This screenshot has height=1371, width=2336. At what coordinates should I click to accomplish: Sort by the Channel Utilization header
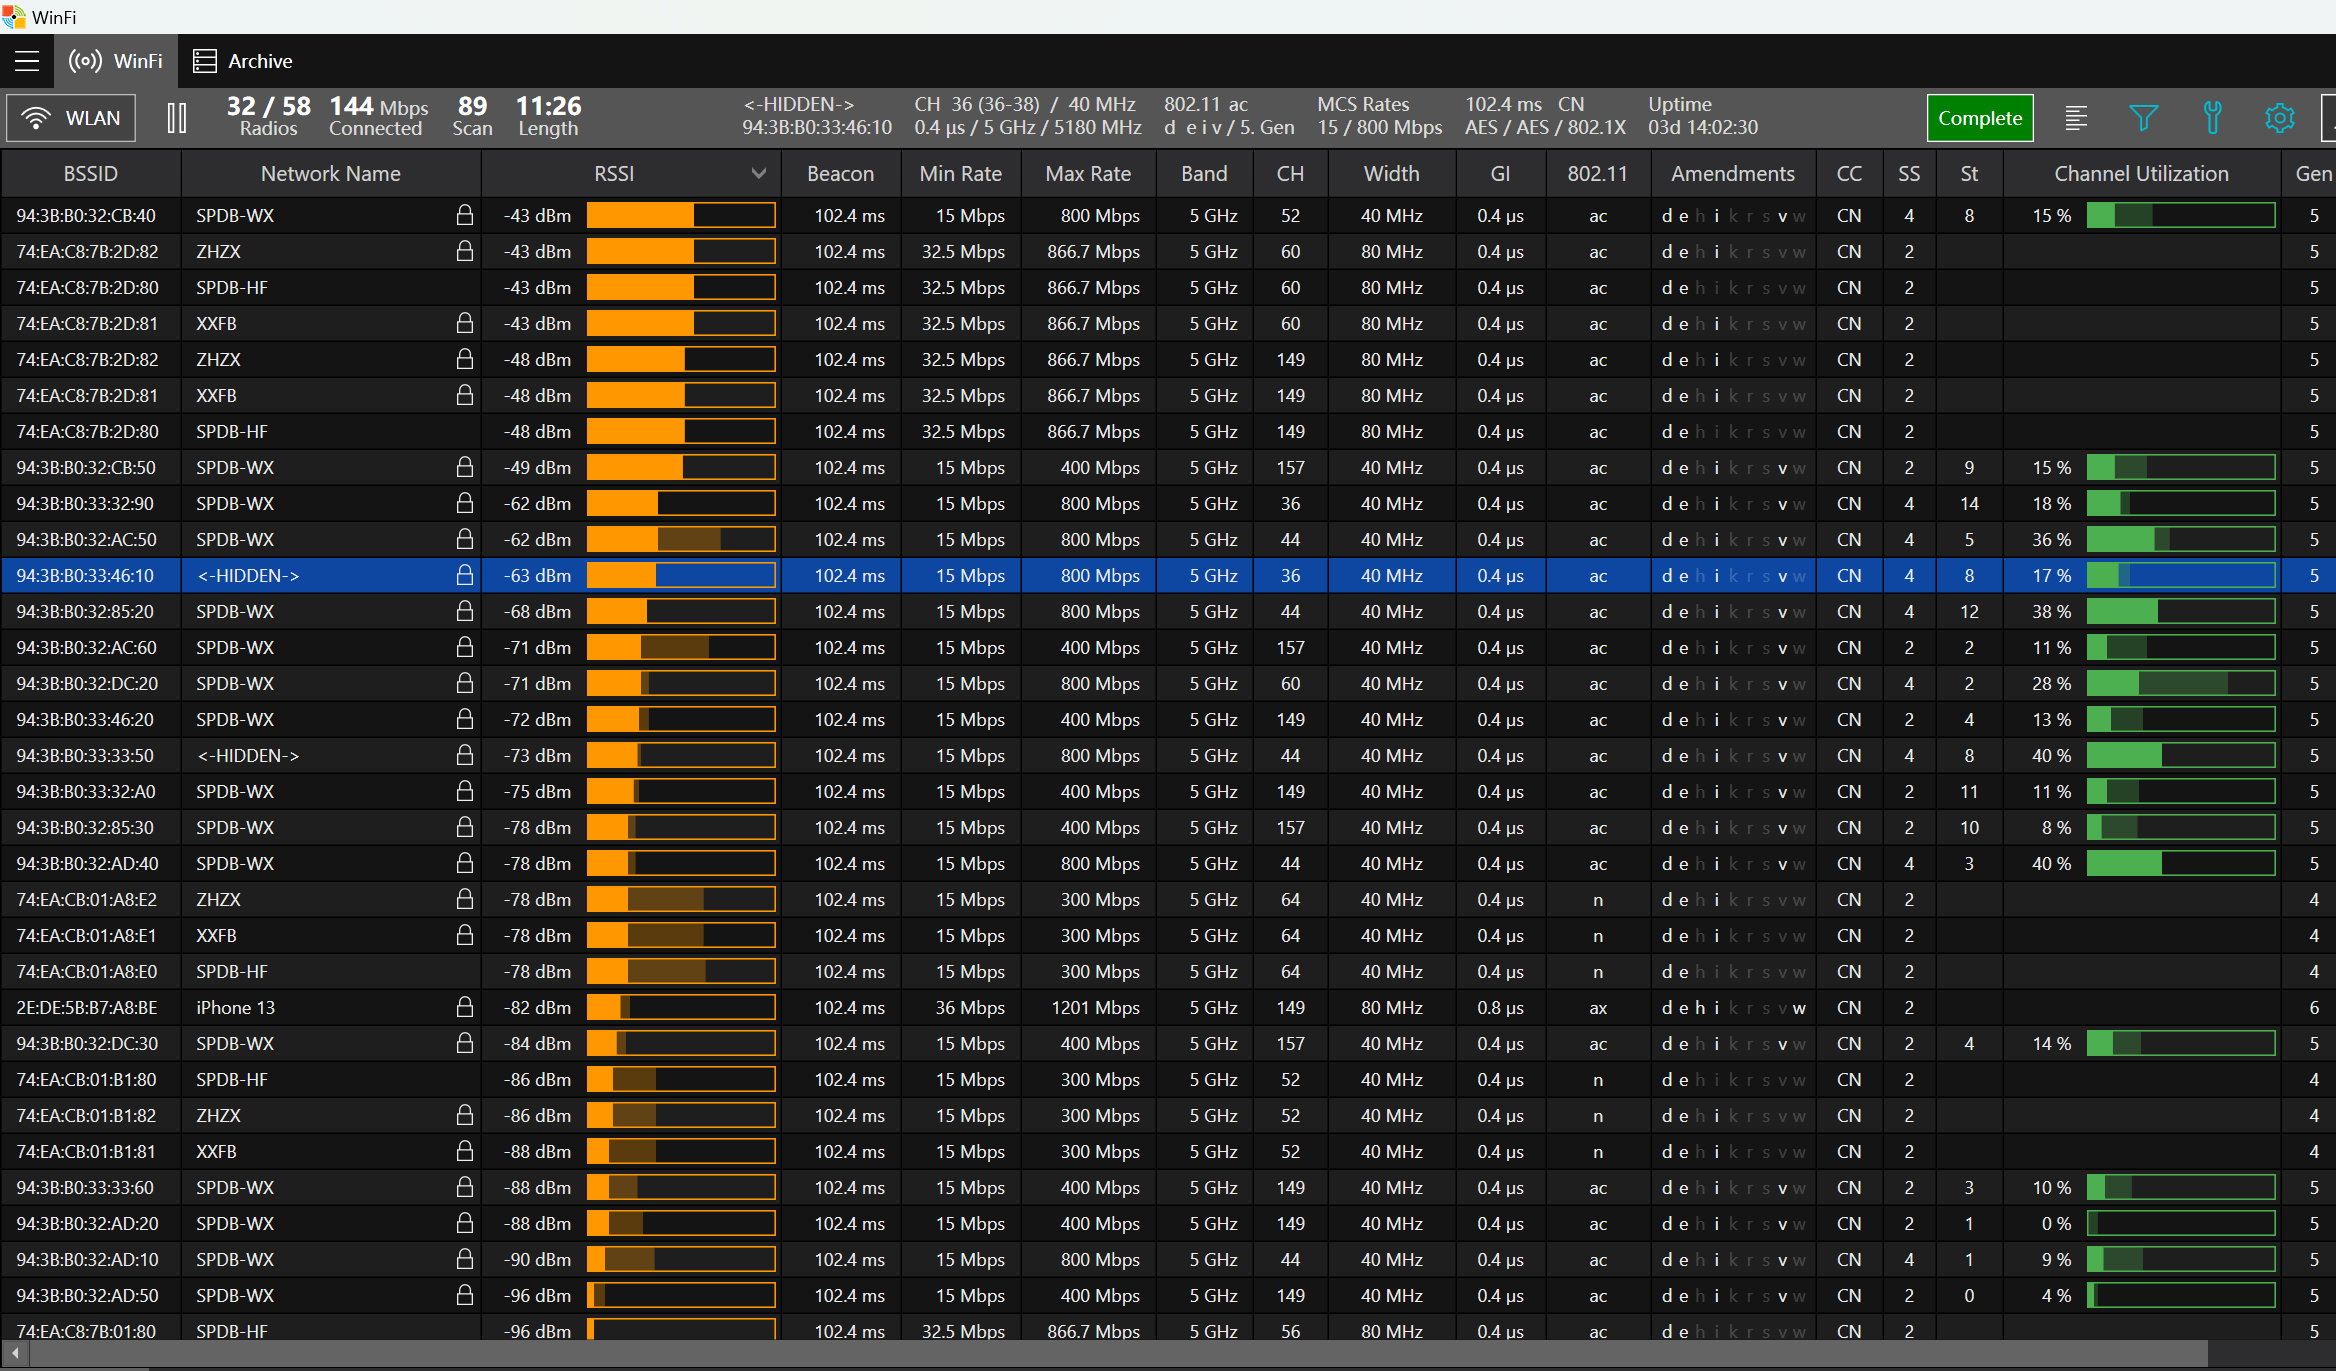2141,174
